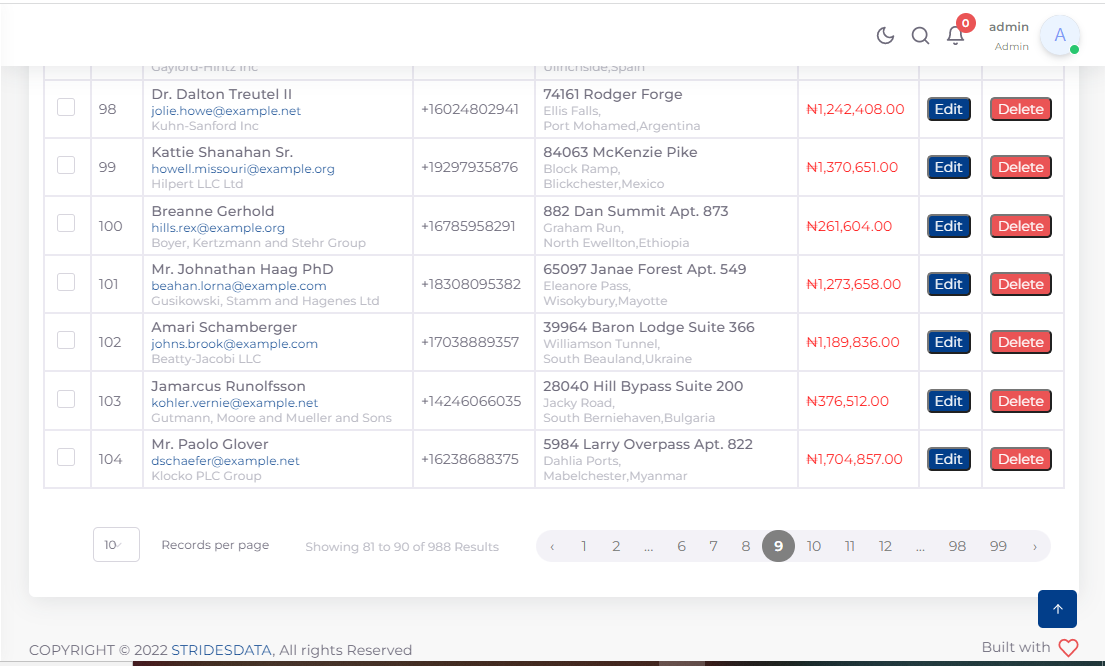Jump to page 99 in pagination
The width and height of the screenshot is (1105, 666).
[998, 546]
